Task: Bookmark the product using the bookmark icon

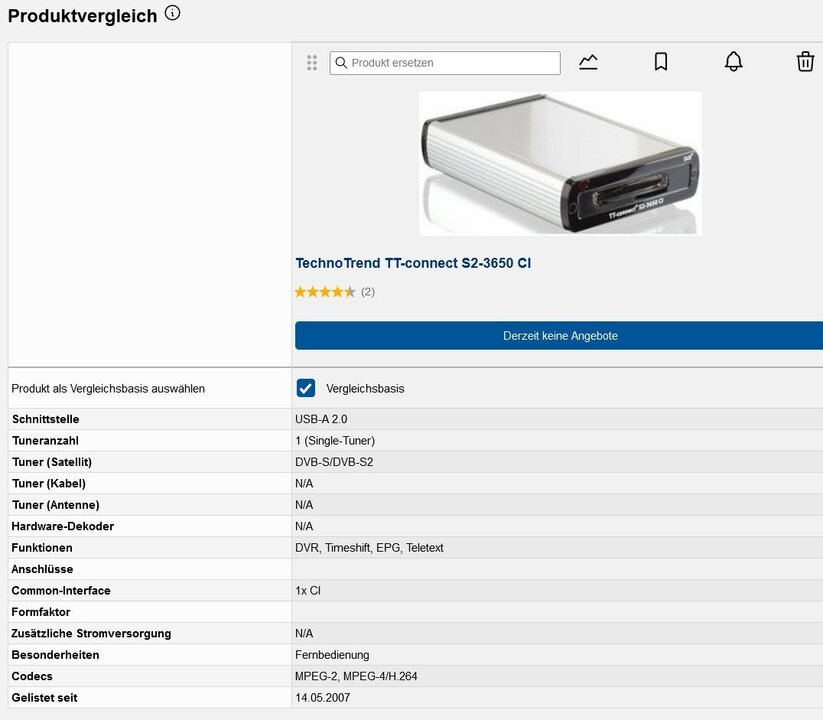Action: click(x=661, y=62)
